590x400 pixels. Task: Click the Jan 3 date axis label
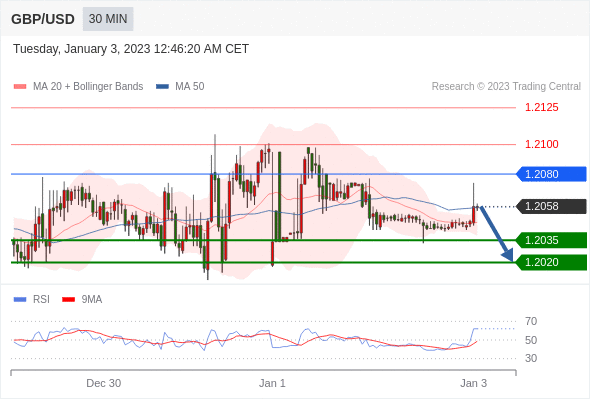473,383
